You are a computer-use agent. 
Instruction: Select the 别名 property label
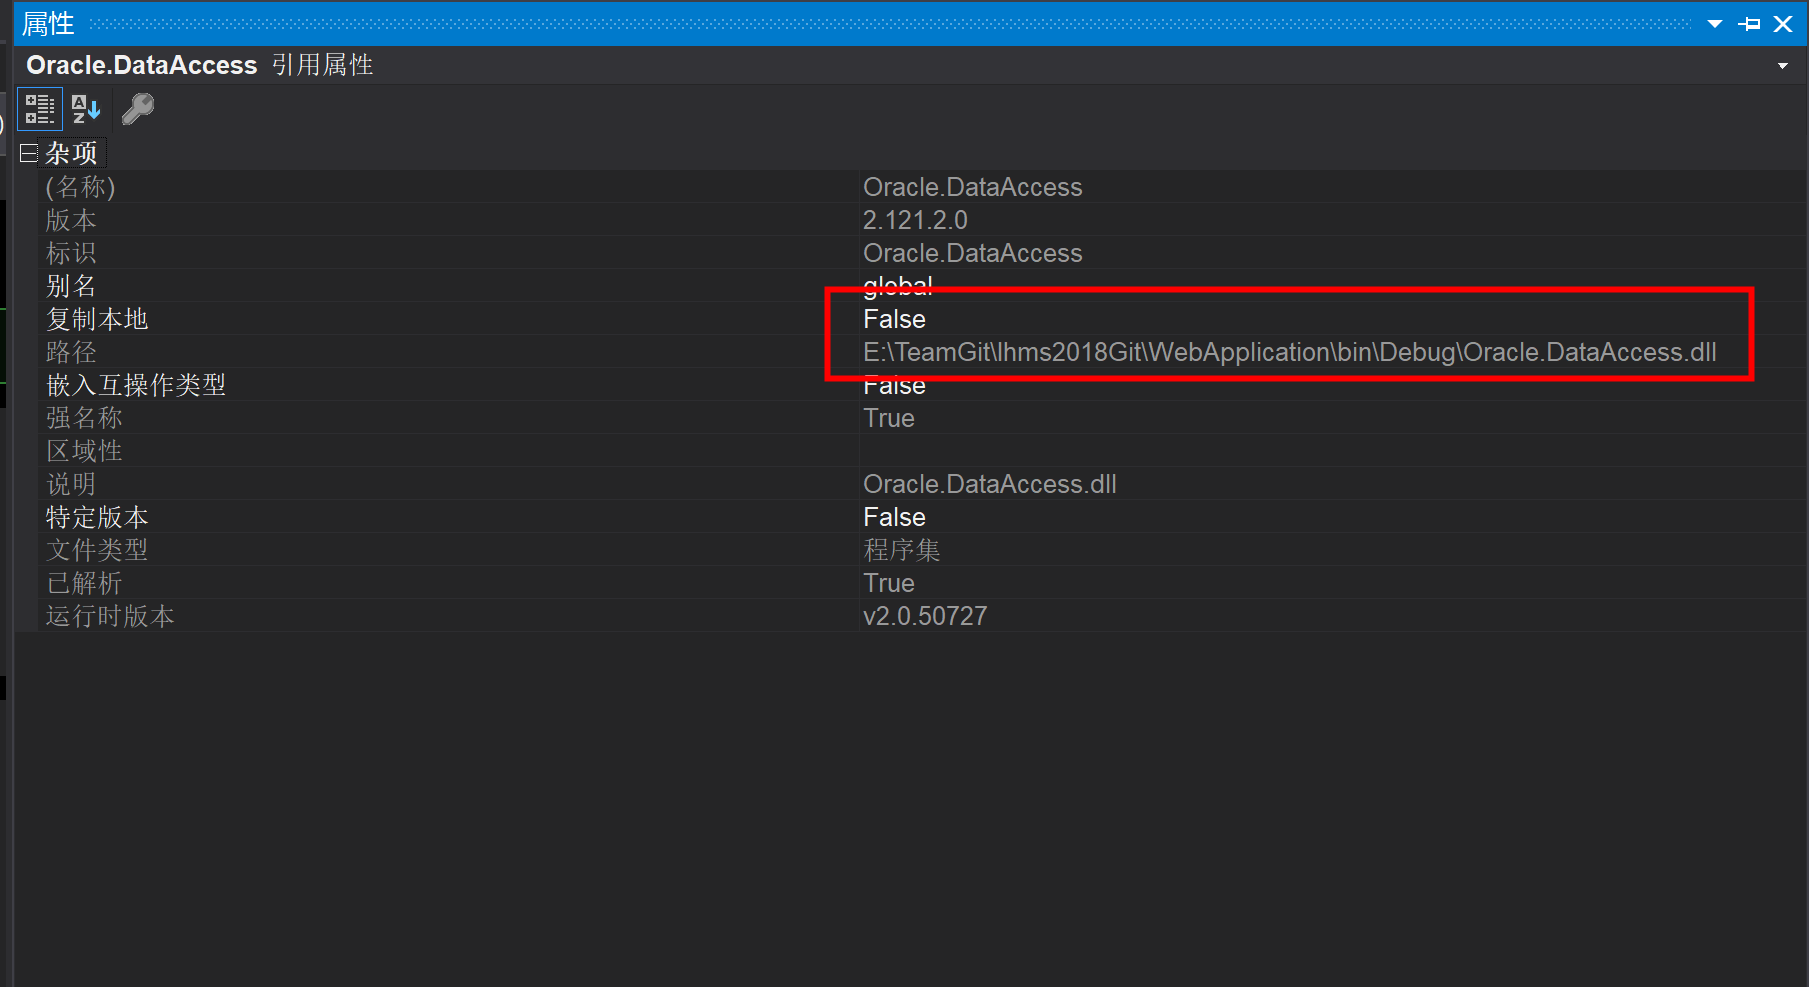pos(71,286)
